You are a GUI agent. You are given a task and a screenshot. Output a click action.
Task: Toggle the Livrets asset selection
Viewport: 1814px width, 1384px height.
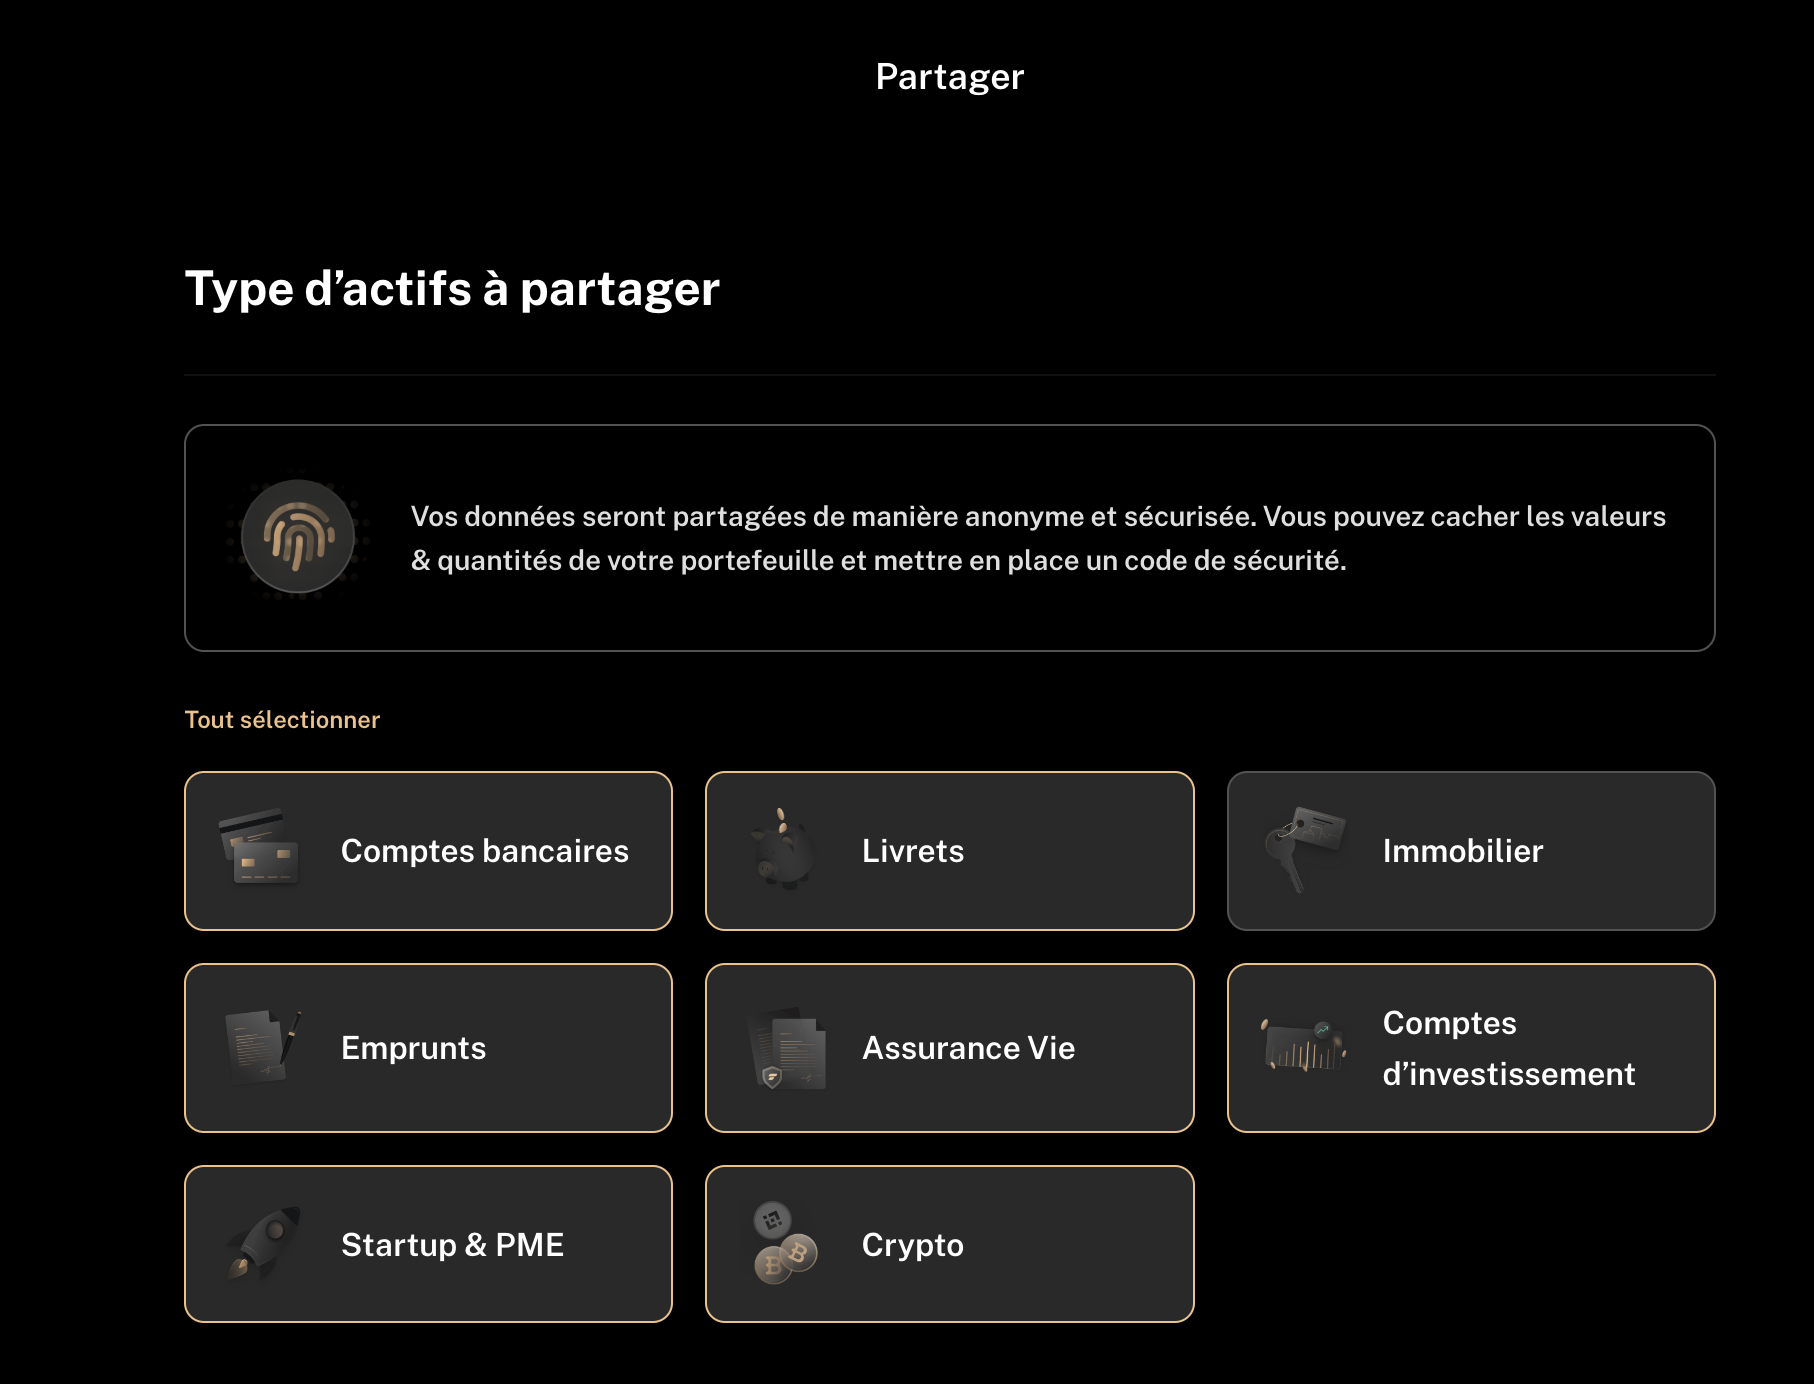(x=950, y=851)
